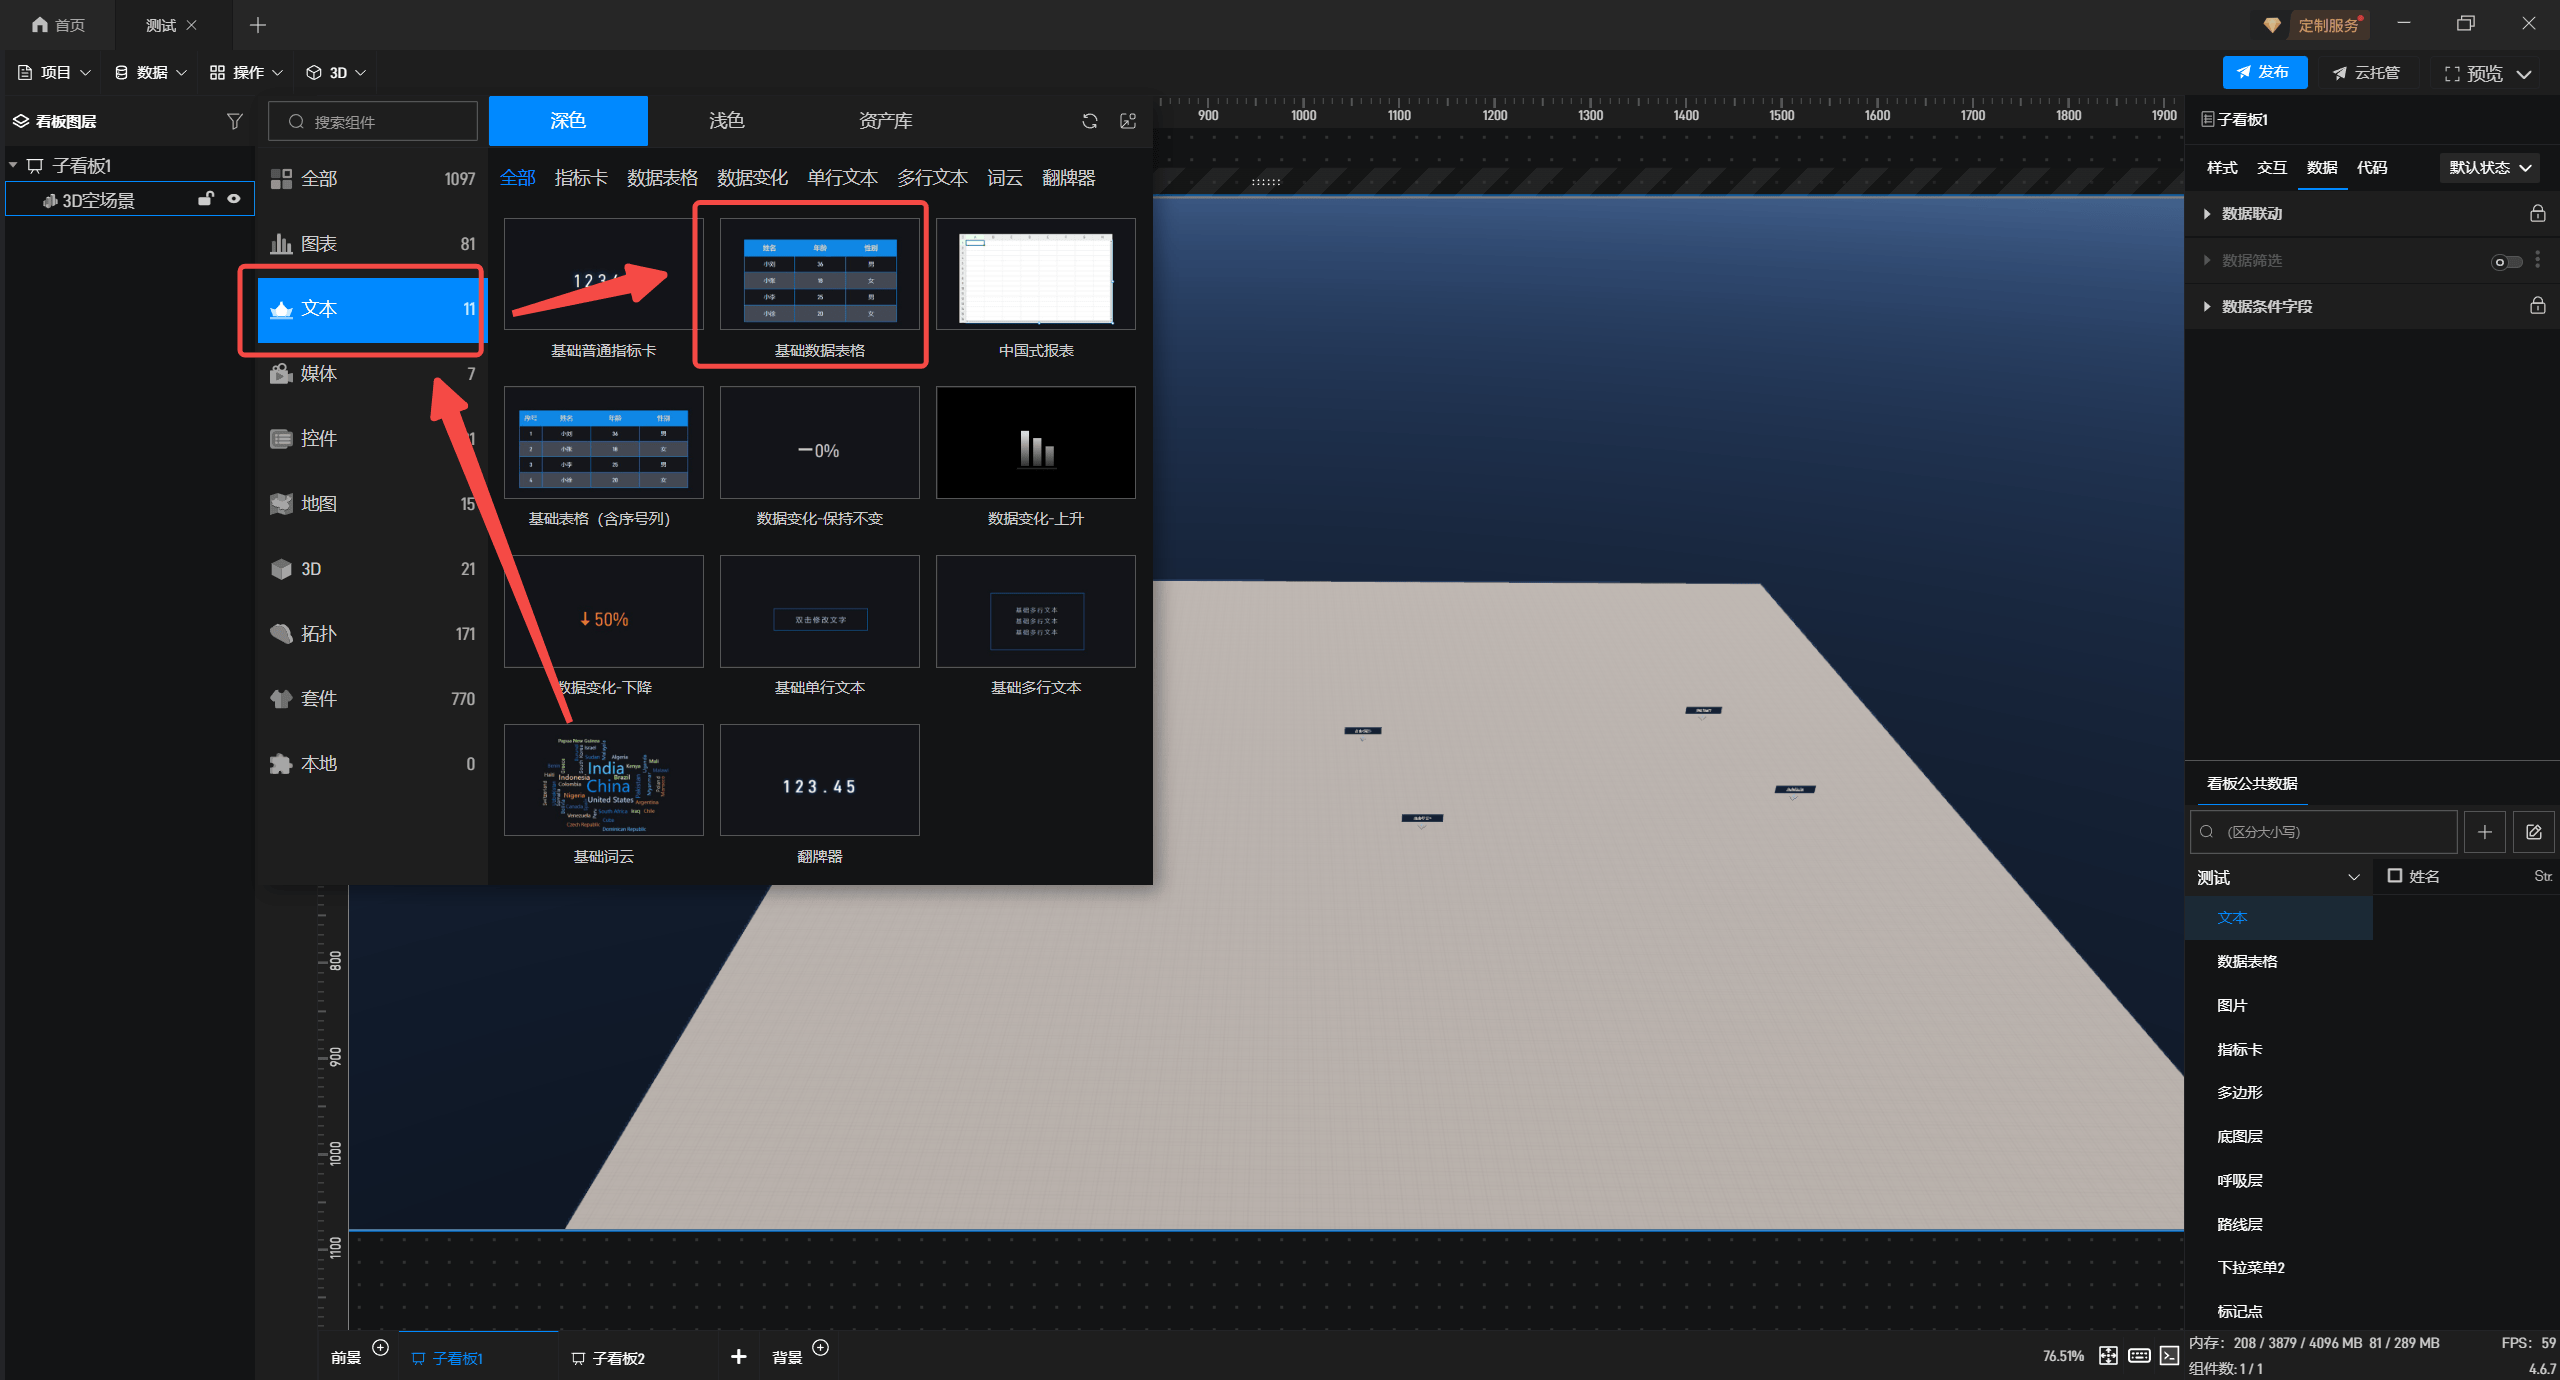2560x1380 pixels.
Task: Open the 默认状态 dropdown
Action: tap(2489, 168)
